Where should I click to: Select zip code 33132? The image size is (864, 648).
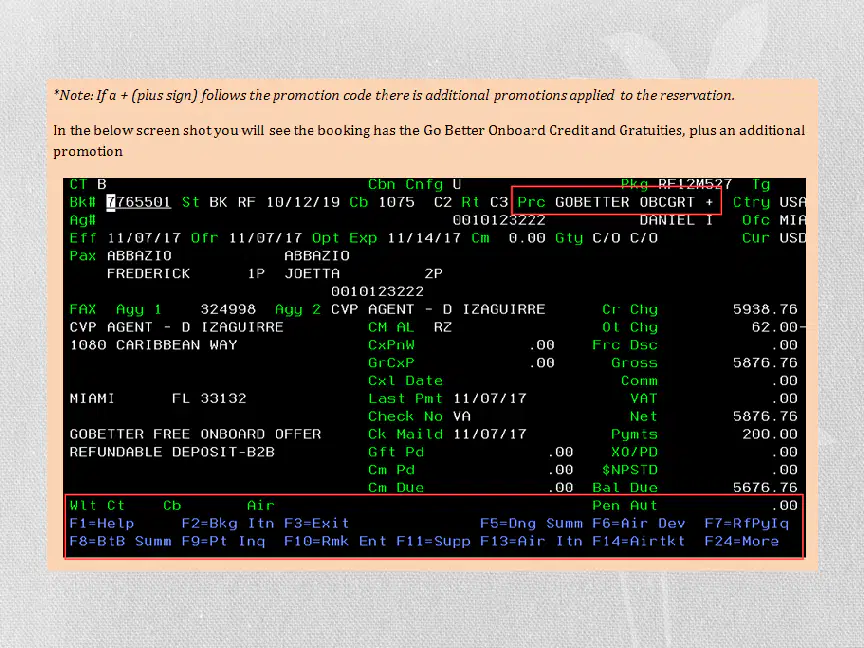(x=223, y=398)
